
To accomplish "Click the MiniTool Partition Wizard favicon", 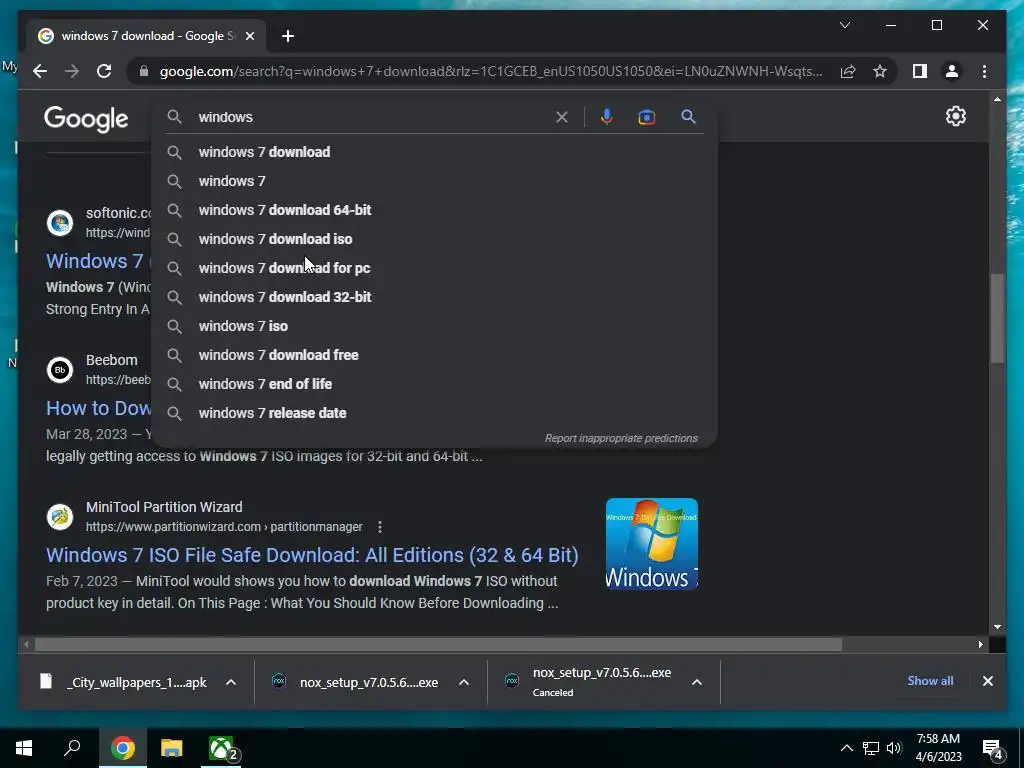I will pyautogui.click(x=60, y=517).
